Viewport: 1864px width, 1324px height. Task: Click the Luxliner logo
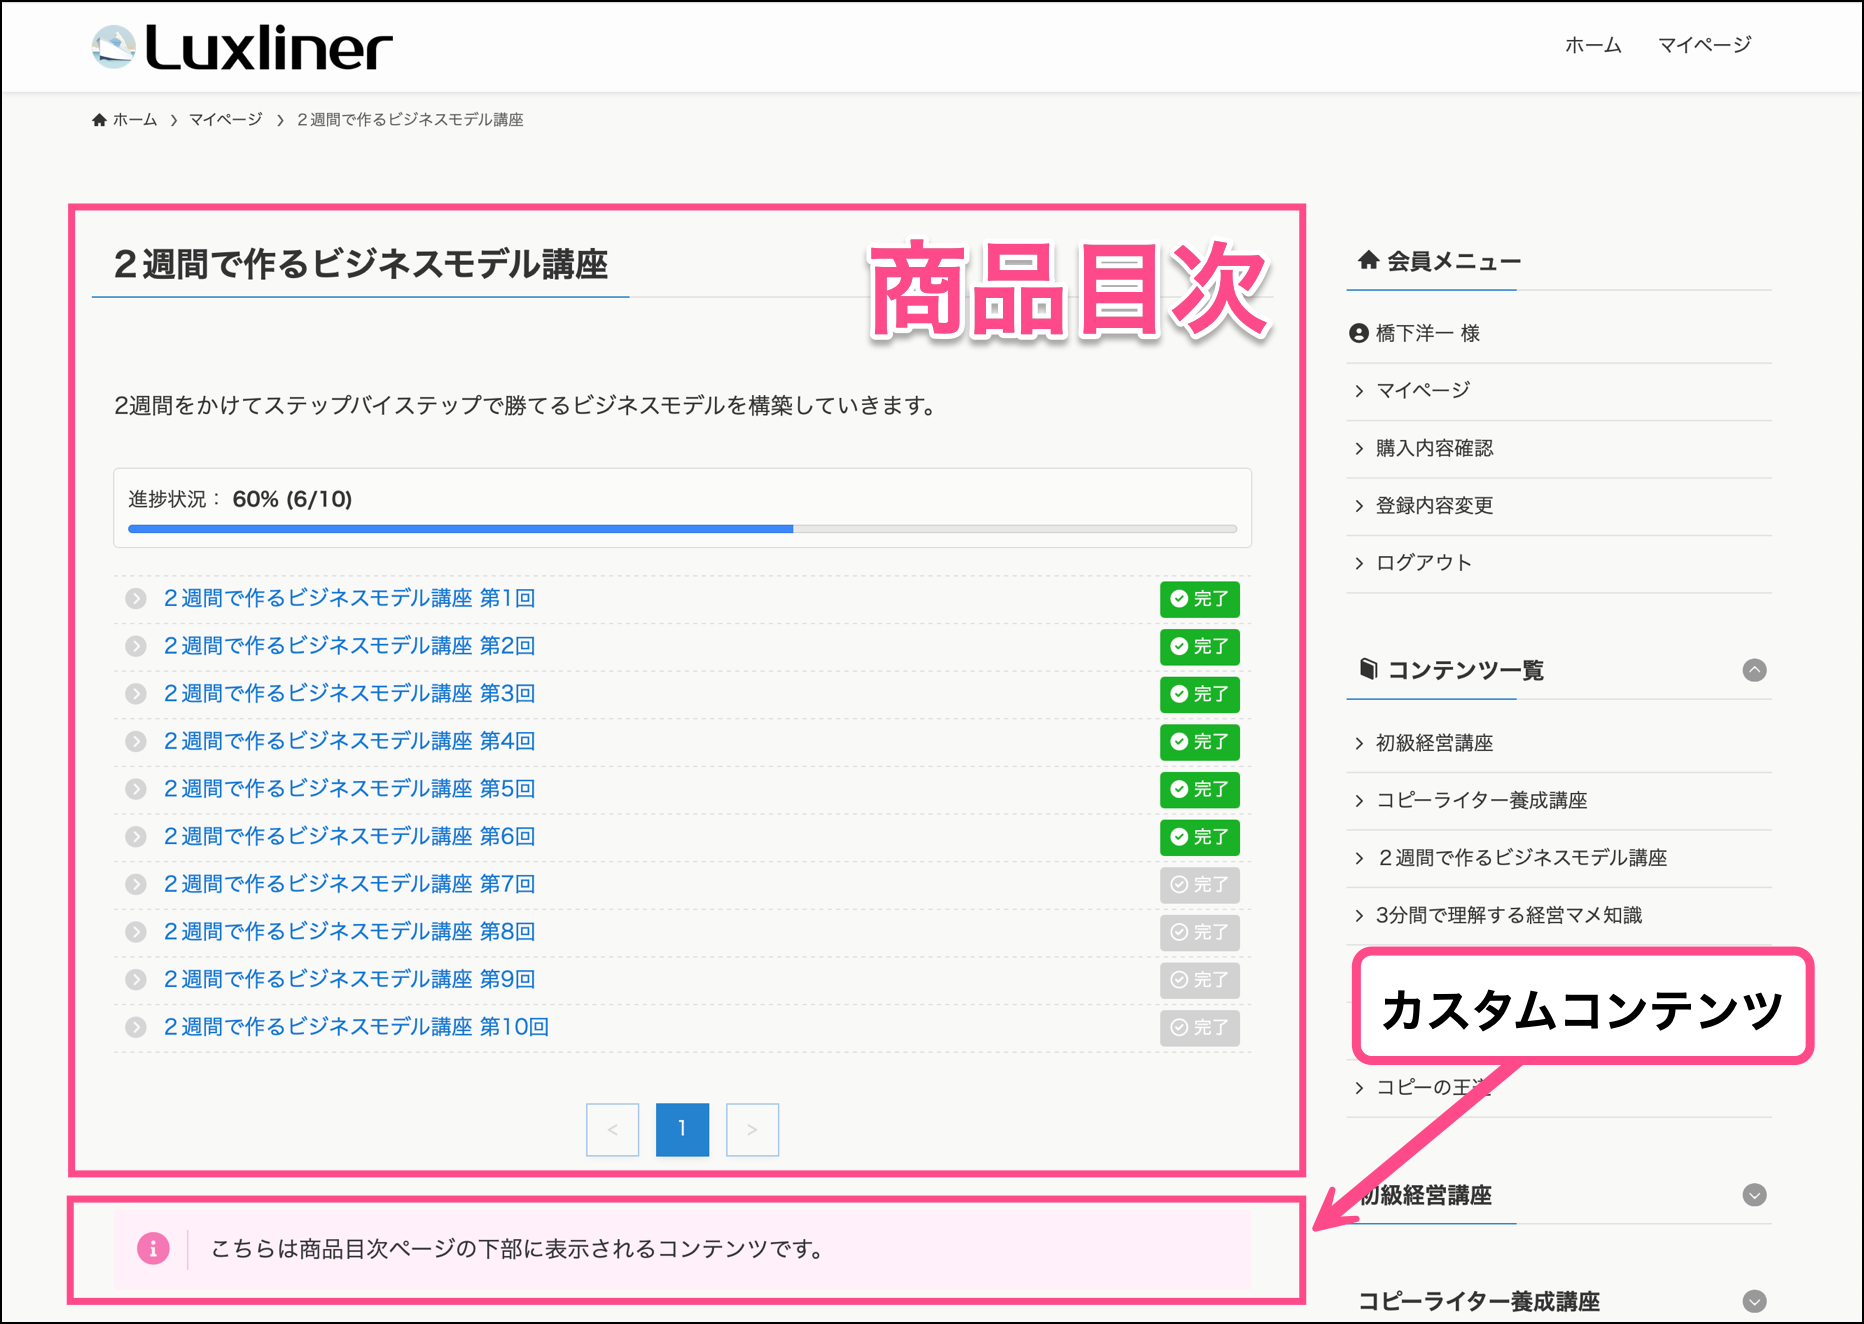(242, 48)
